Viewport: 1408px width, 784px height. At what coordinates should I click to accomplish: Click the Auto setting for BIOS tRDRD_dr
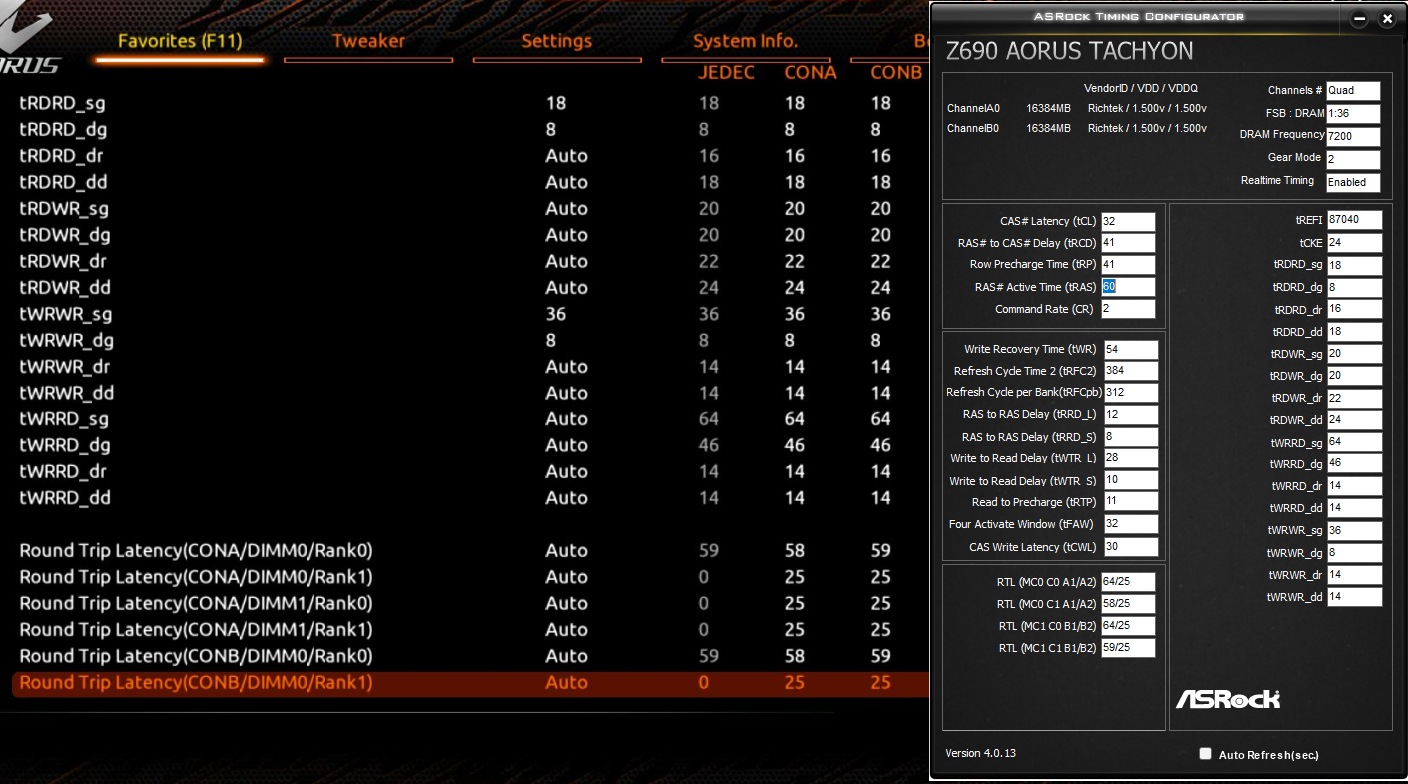(566, 156)
